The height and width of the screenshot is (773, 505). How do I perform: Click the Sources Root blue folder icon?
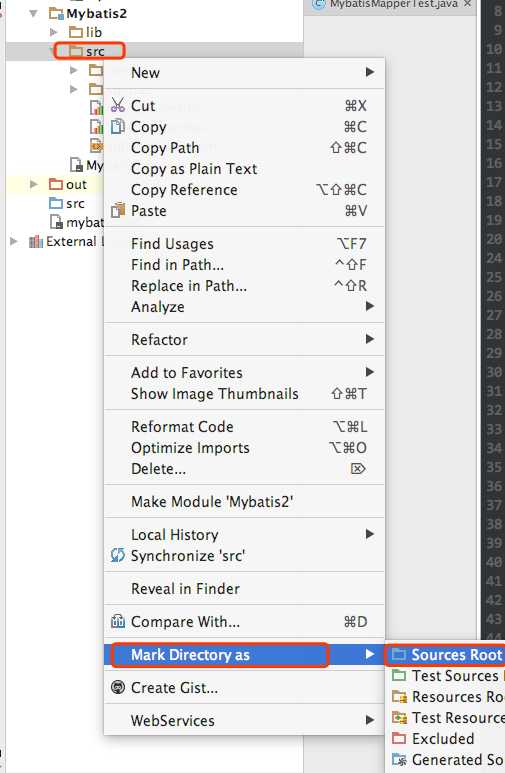[x=398, y=655]
